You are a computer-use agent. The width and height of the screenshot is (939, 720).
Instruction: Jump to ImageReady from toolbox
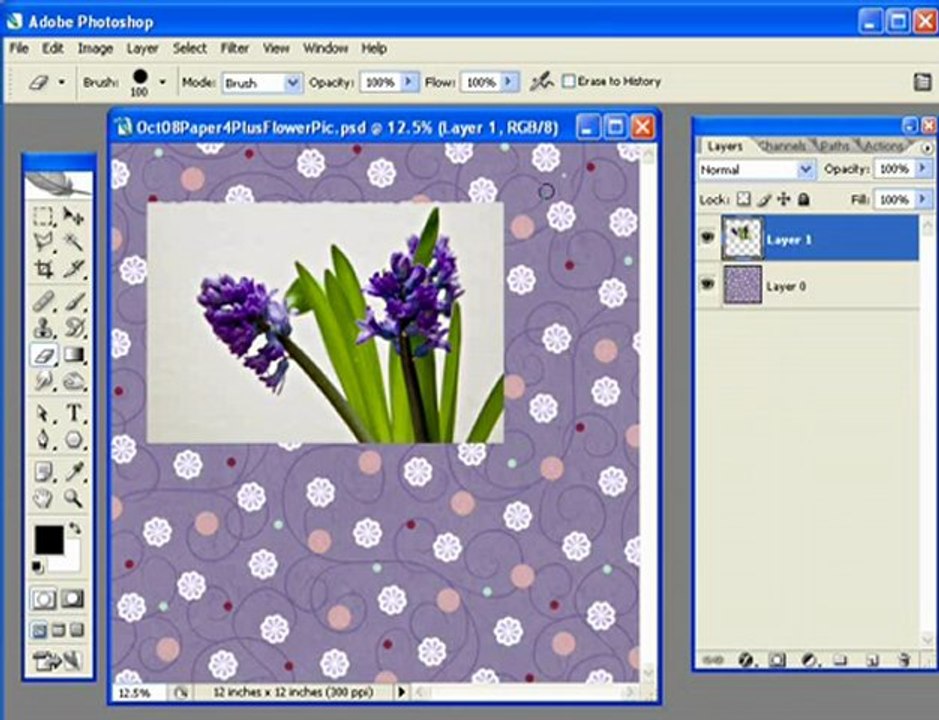pos(57,661)
